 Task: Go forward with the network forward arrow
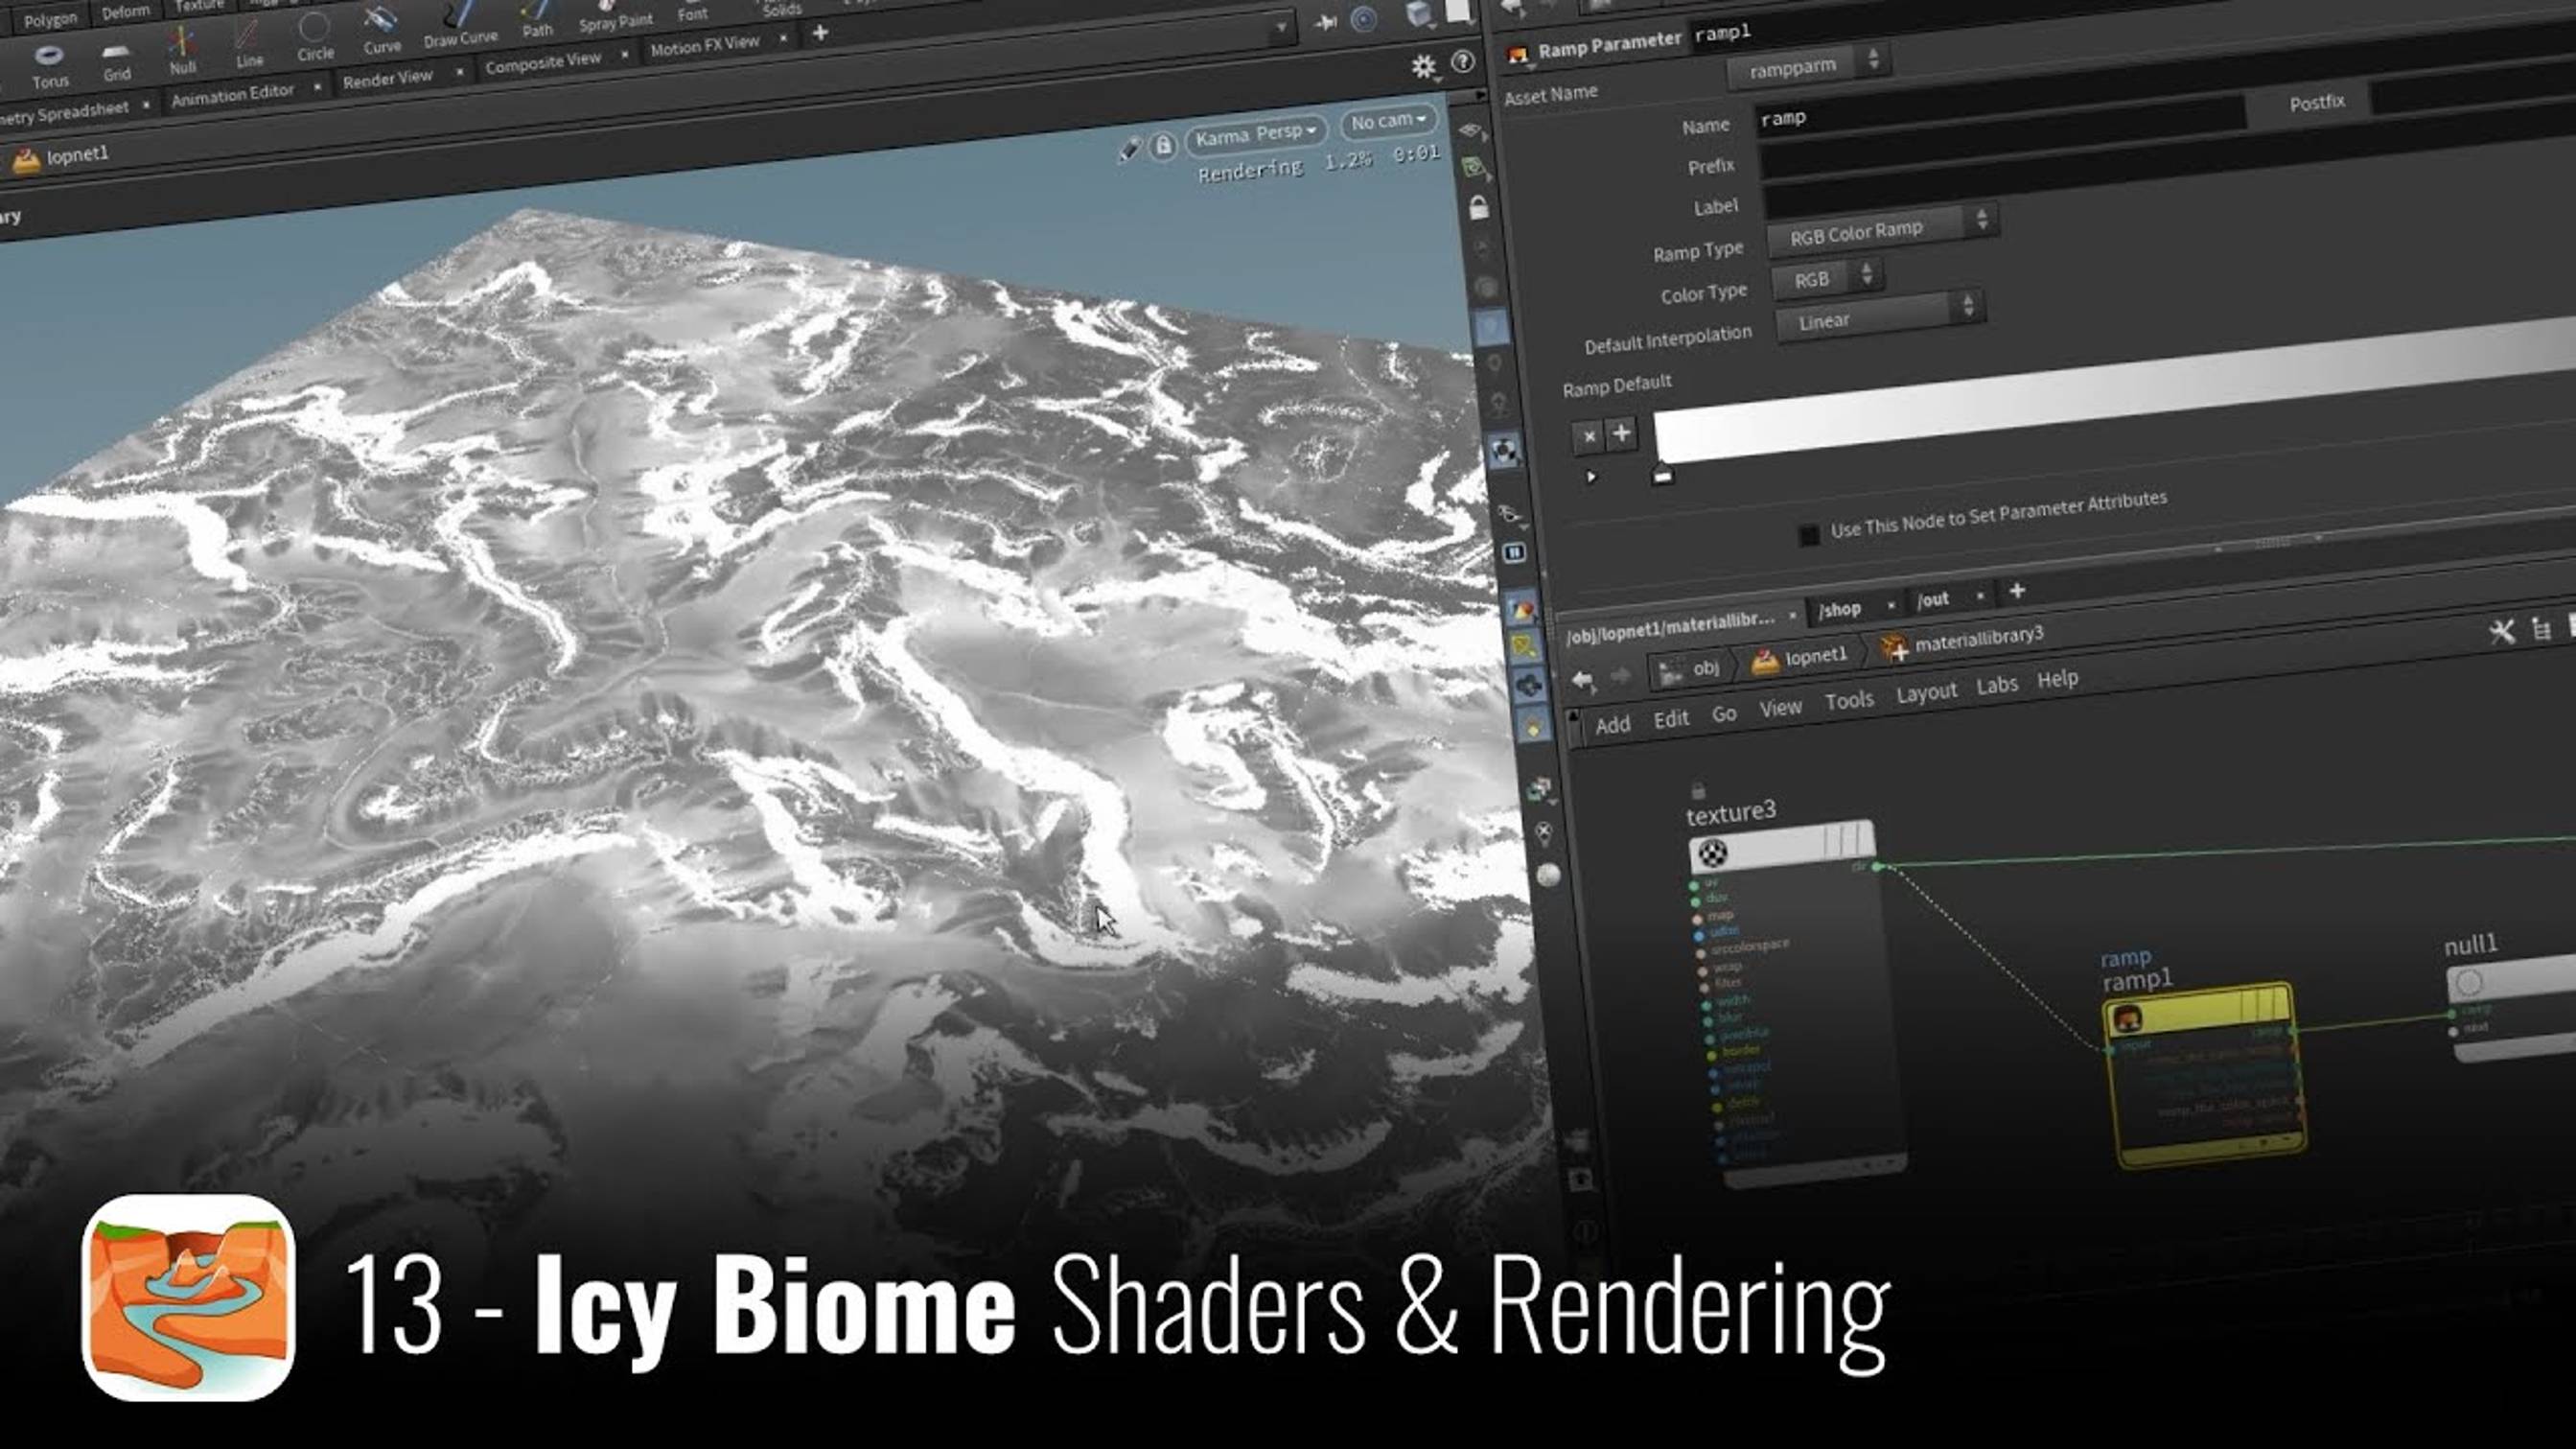[x=1621, y=677]
